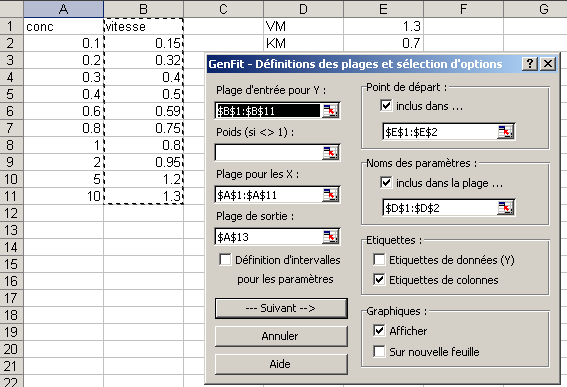Open Aide button in GenFit dialog
This screenshot has height=387, width=567.
coord(281,364)
